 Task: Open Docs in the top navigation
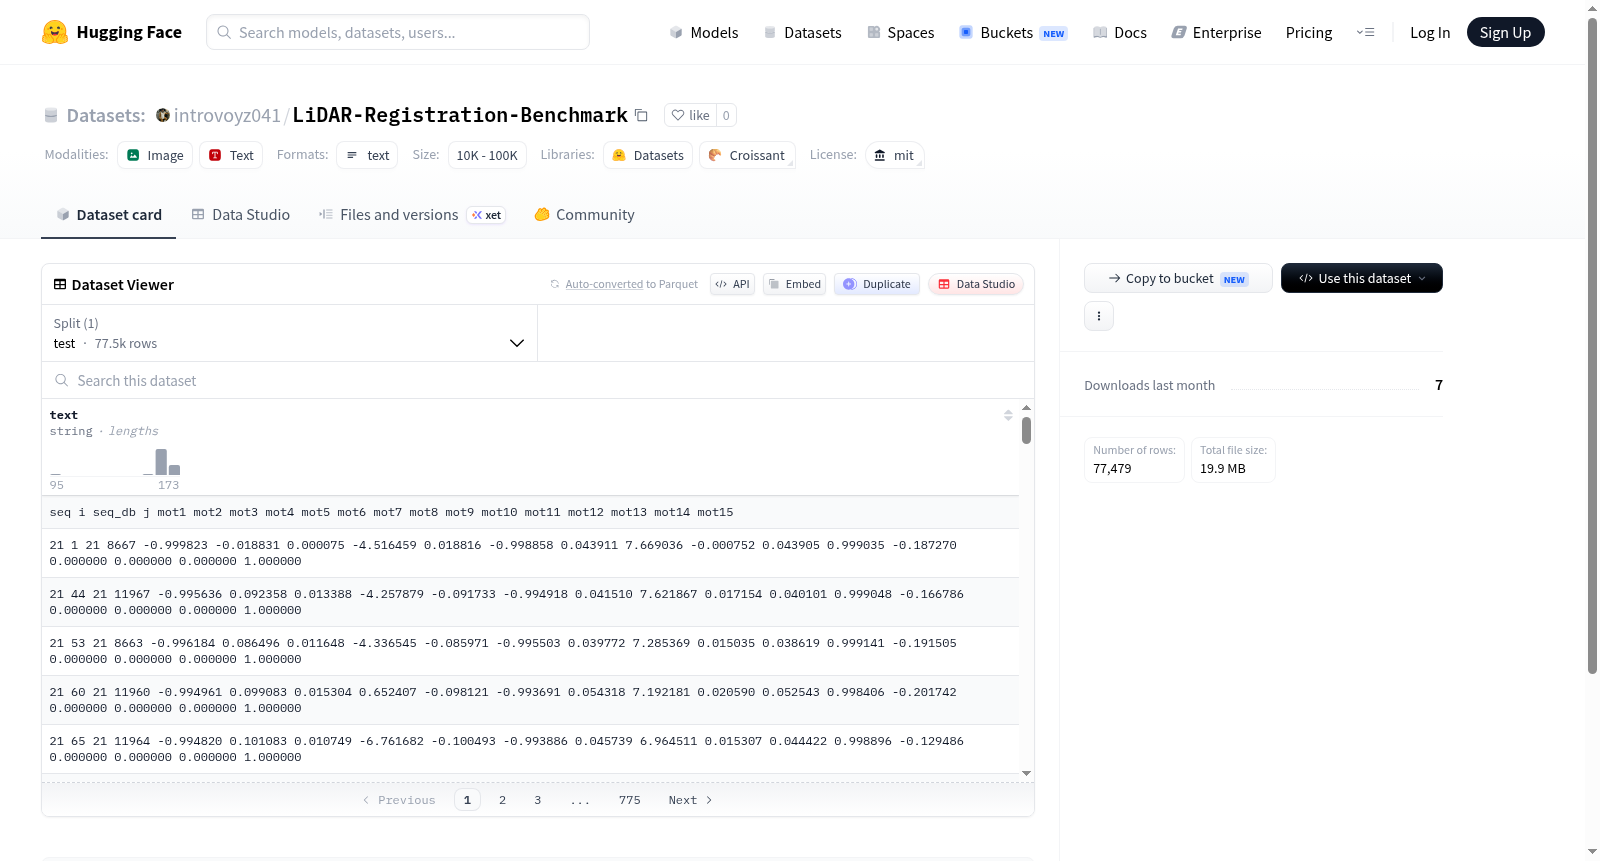1120,32
